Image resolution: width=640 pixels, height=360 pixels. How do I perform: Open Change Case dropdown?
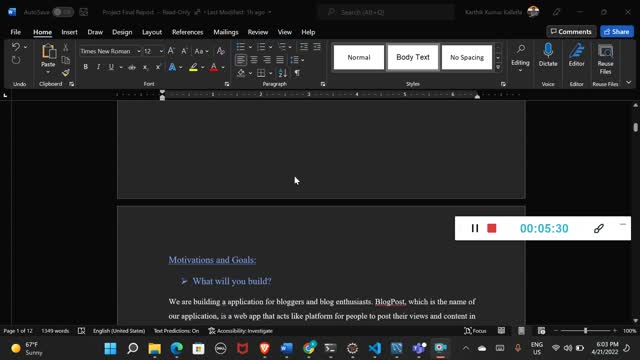(x=201, y=51)
